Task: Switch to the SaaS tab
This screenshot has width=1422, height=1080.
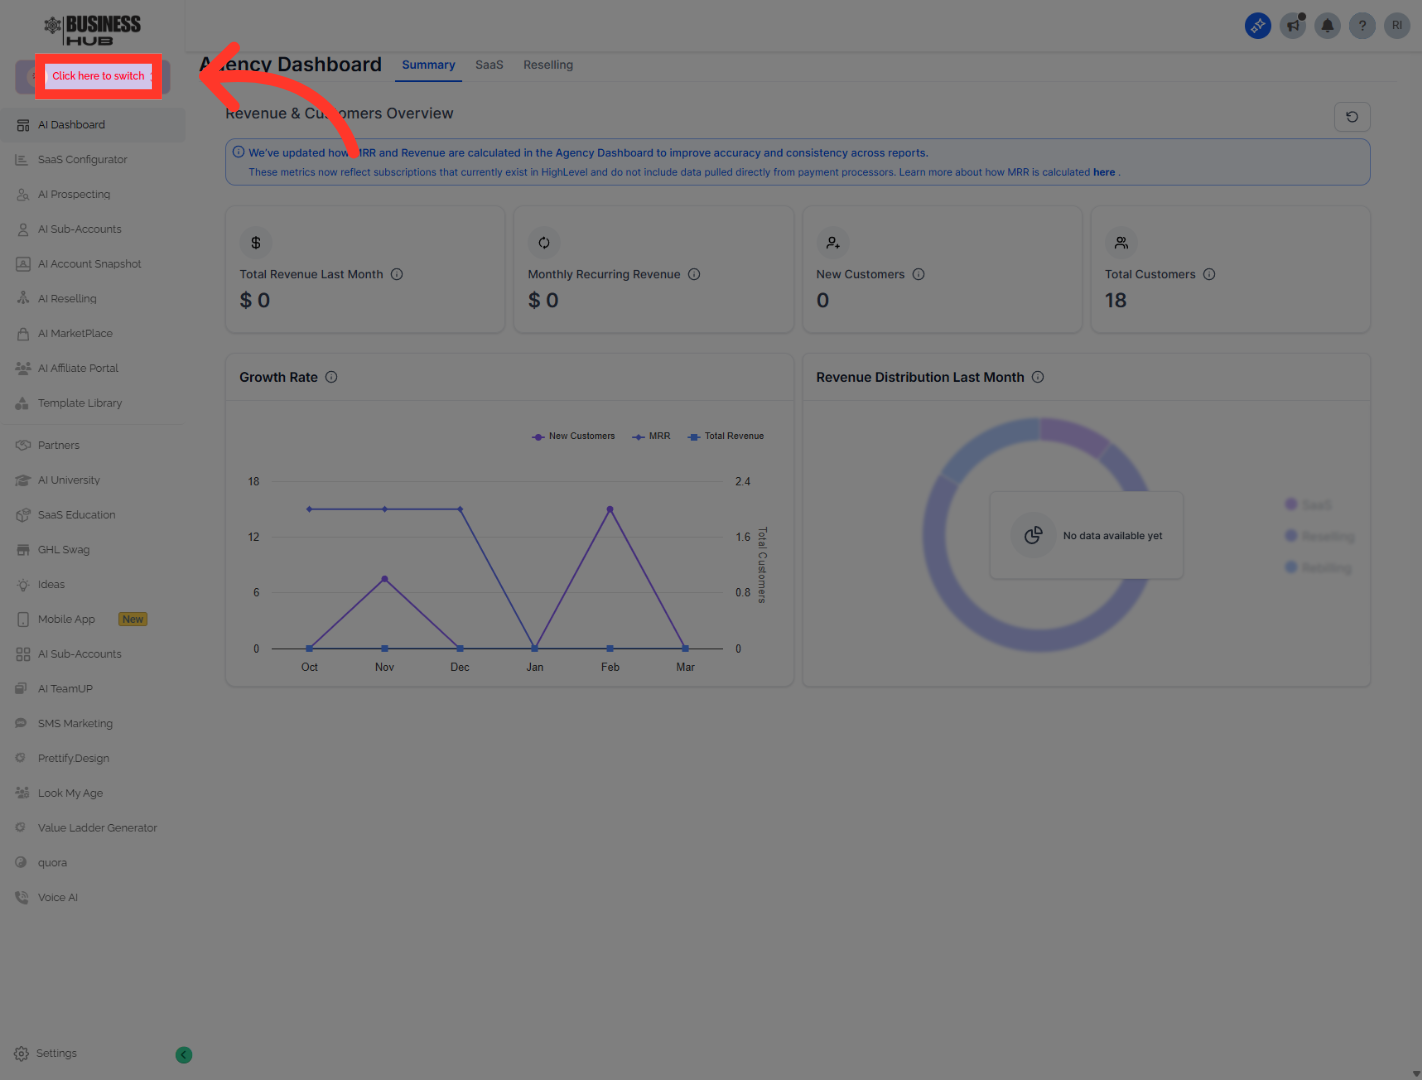Action: point(489,65)
